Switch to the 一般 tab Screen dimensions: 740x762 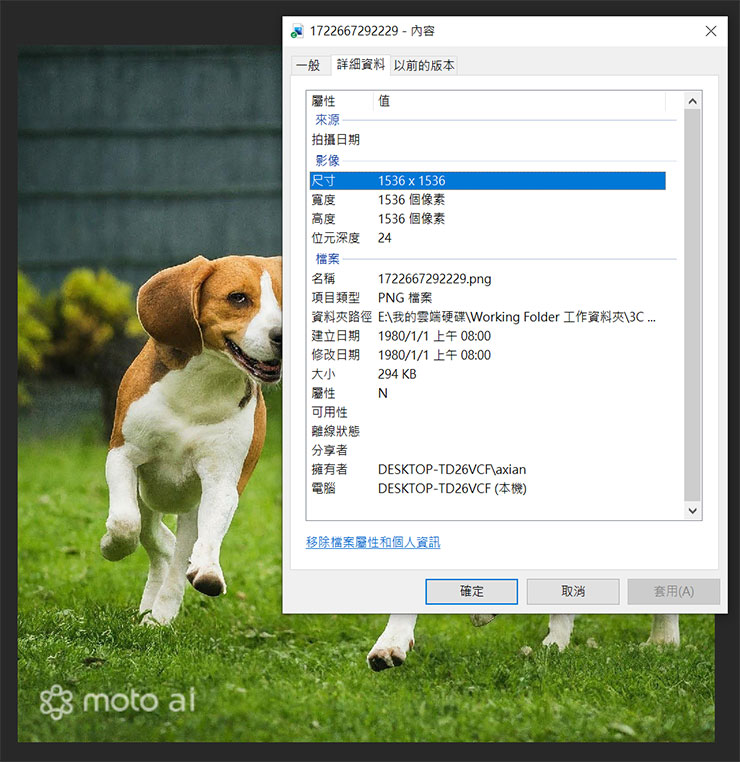(308, 65)
